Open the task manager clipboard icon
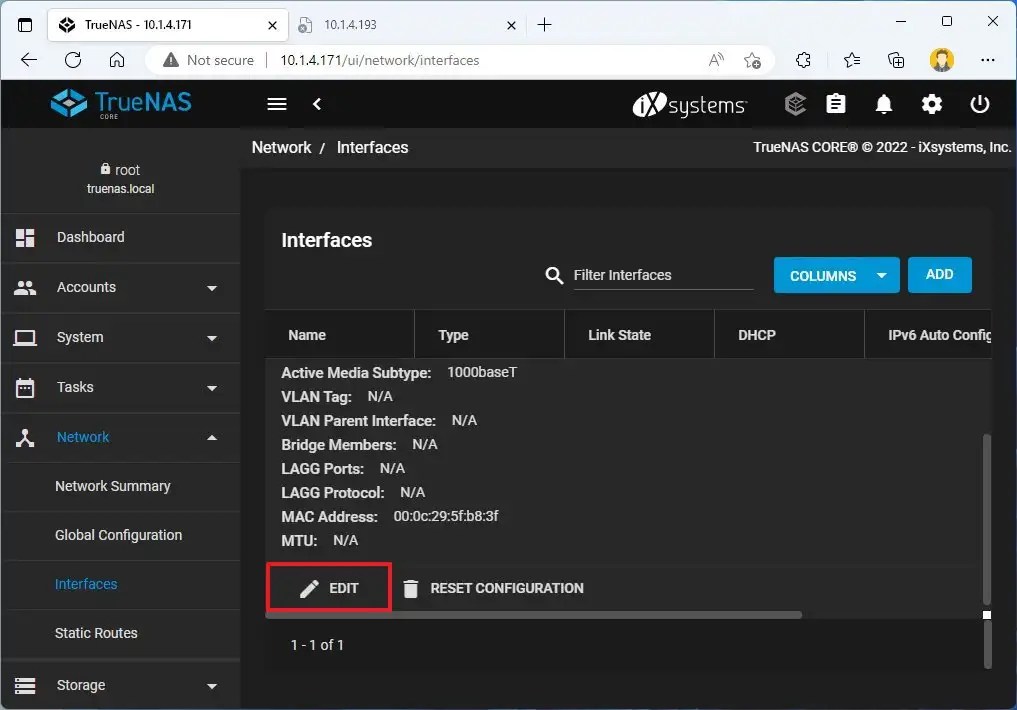Screen dimensions: 1017x710 tap(836, 104)
